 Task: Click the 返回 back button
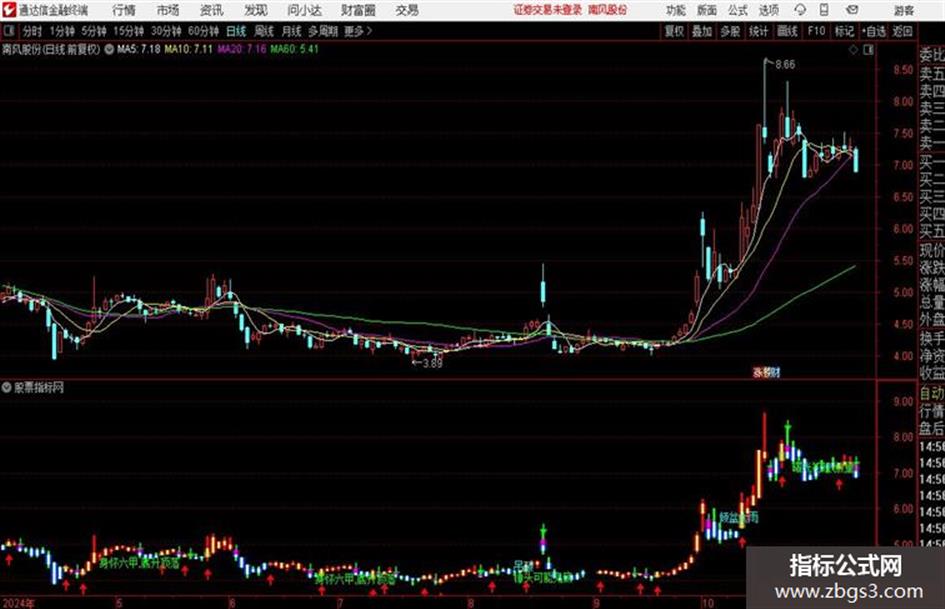click(902, 31)
